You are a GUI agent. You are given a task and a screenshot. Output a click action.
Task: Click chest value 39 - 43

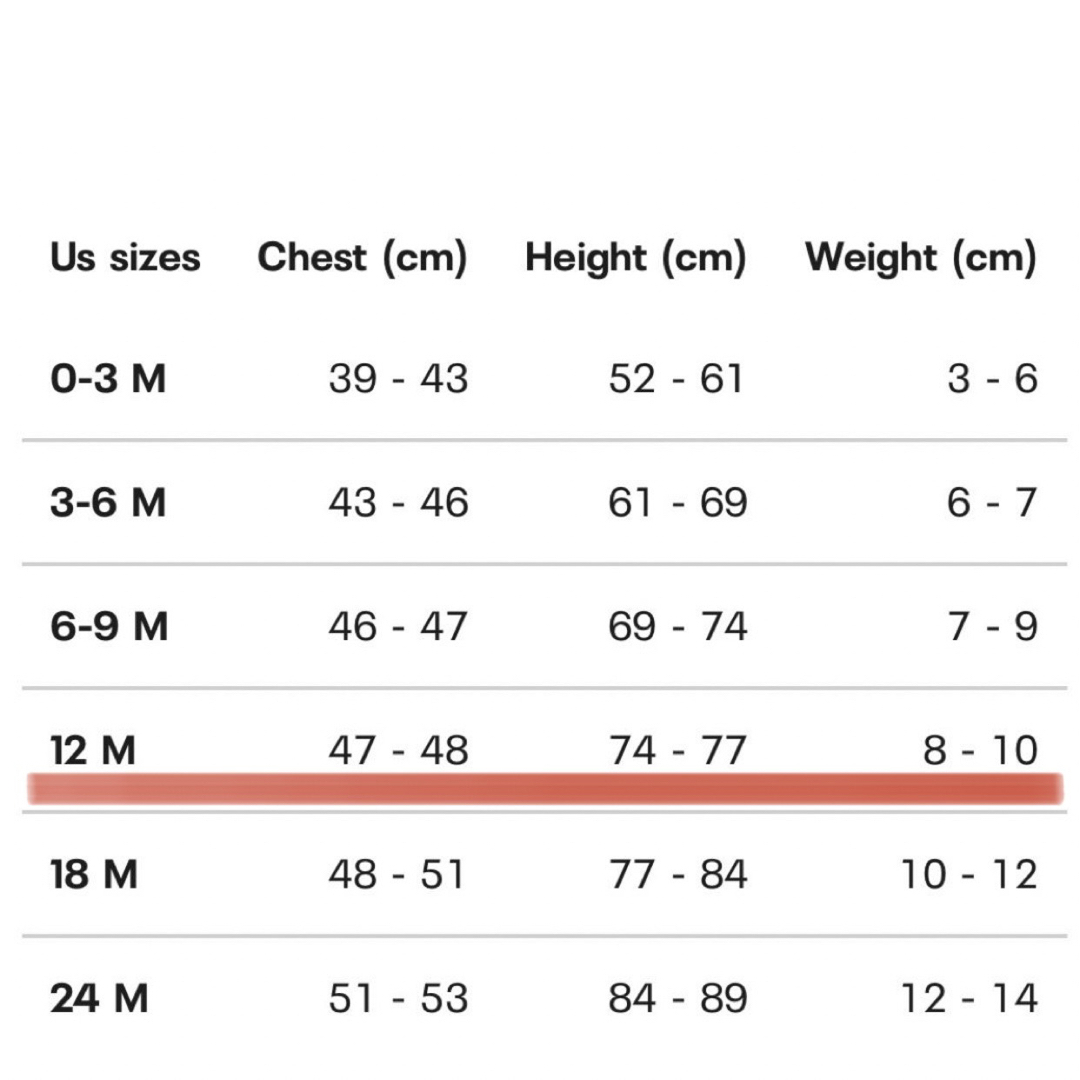point(398,379)
